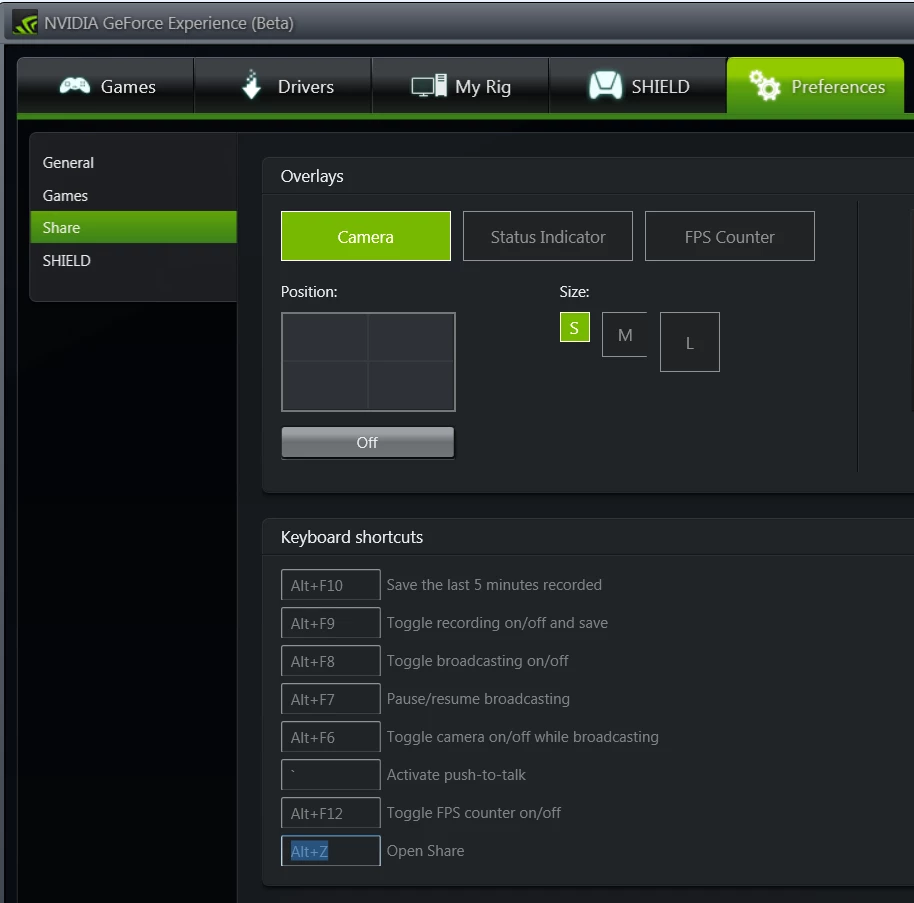This screenshot has width=914, height=903.
Task: Click 'Toggle FPS counter on/off' text
Action: tap(473, 813)
